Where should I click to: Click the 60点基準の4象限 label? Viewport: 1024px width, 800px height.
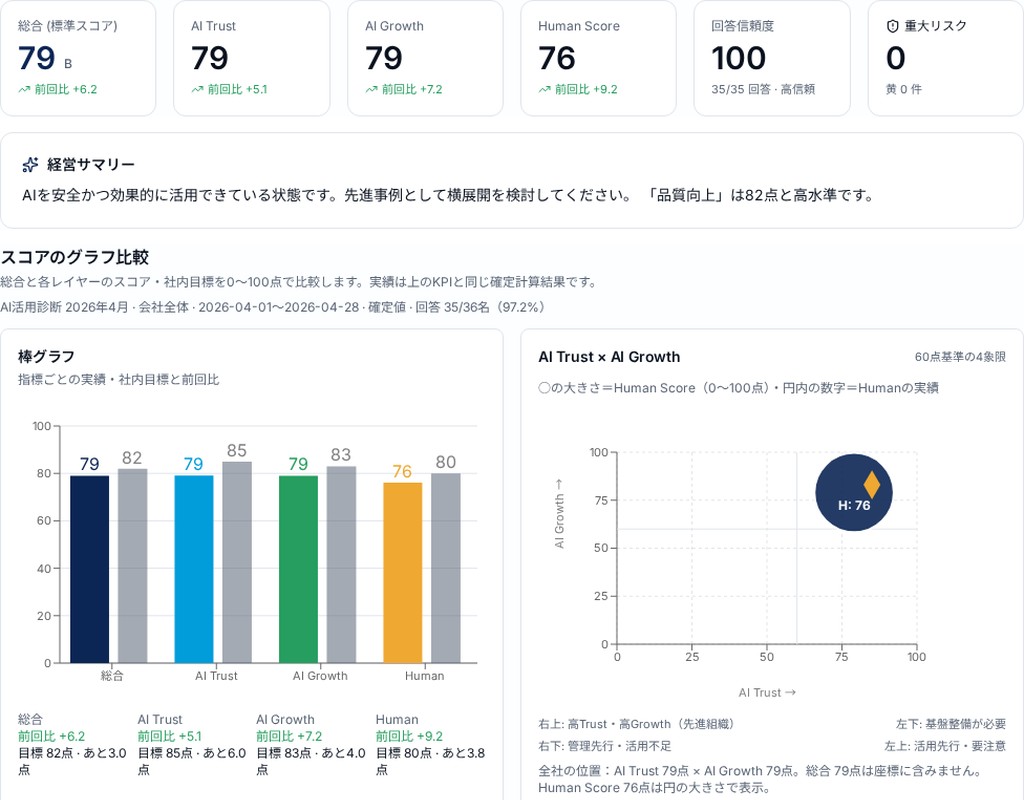tap(960, 357)
